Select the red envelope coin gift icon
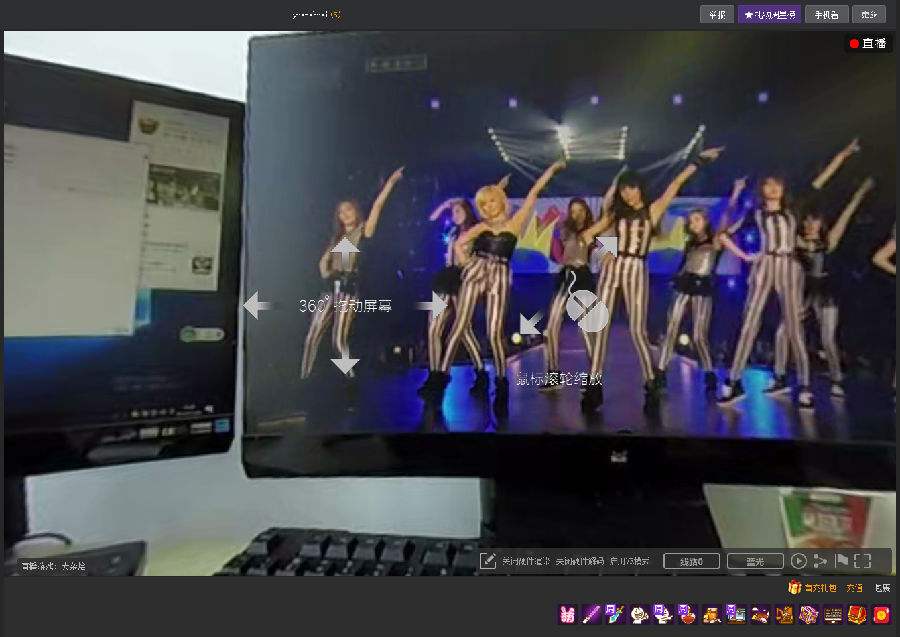Image resolution: width=900 pixels, height=637 pixels. tap(881, 615)
